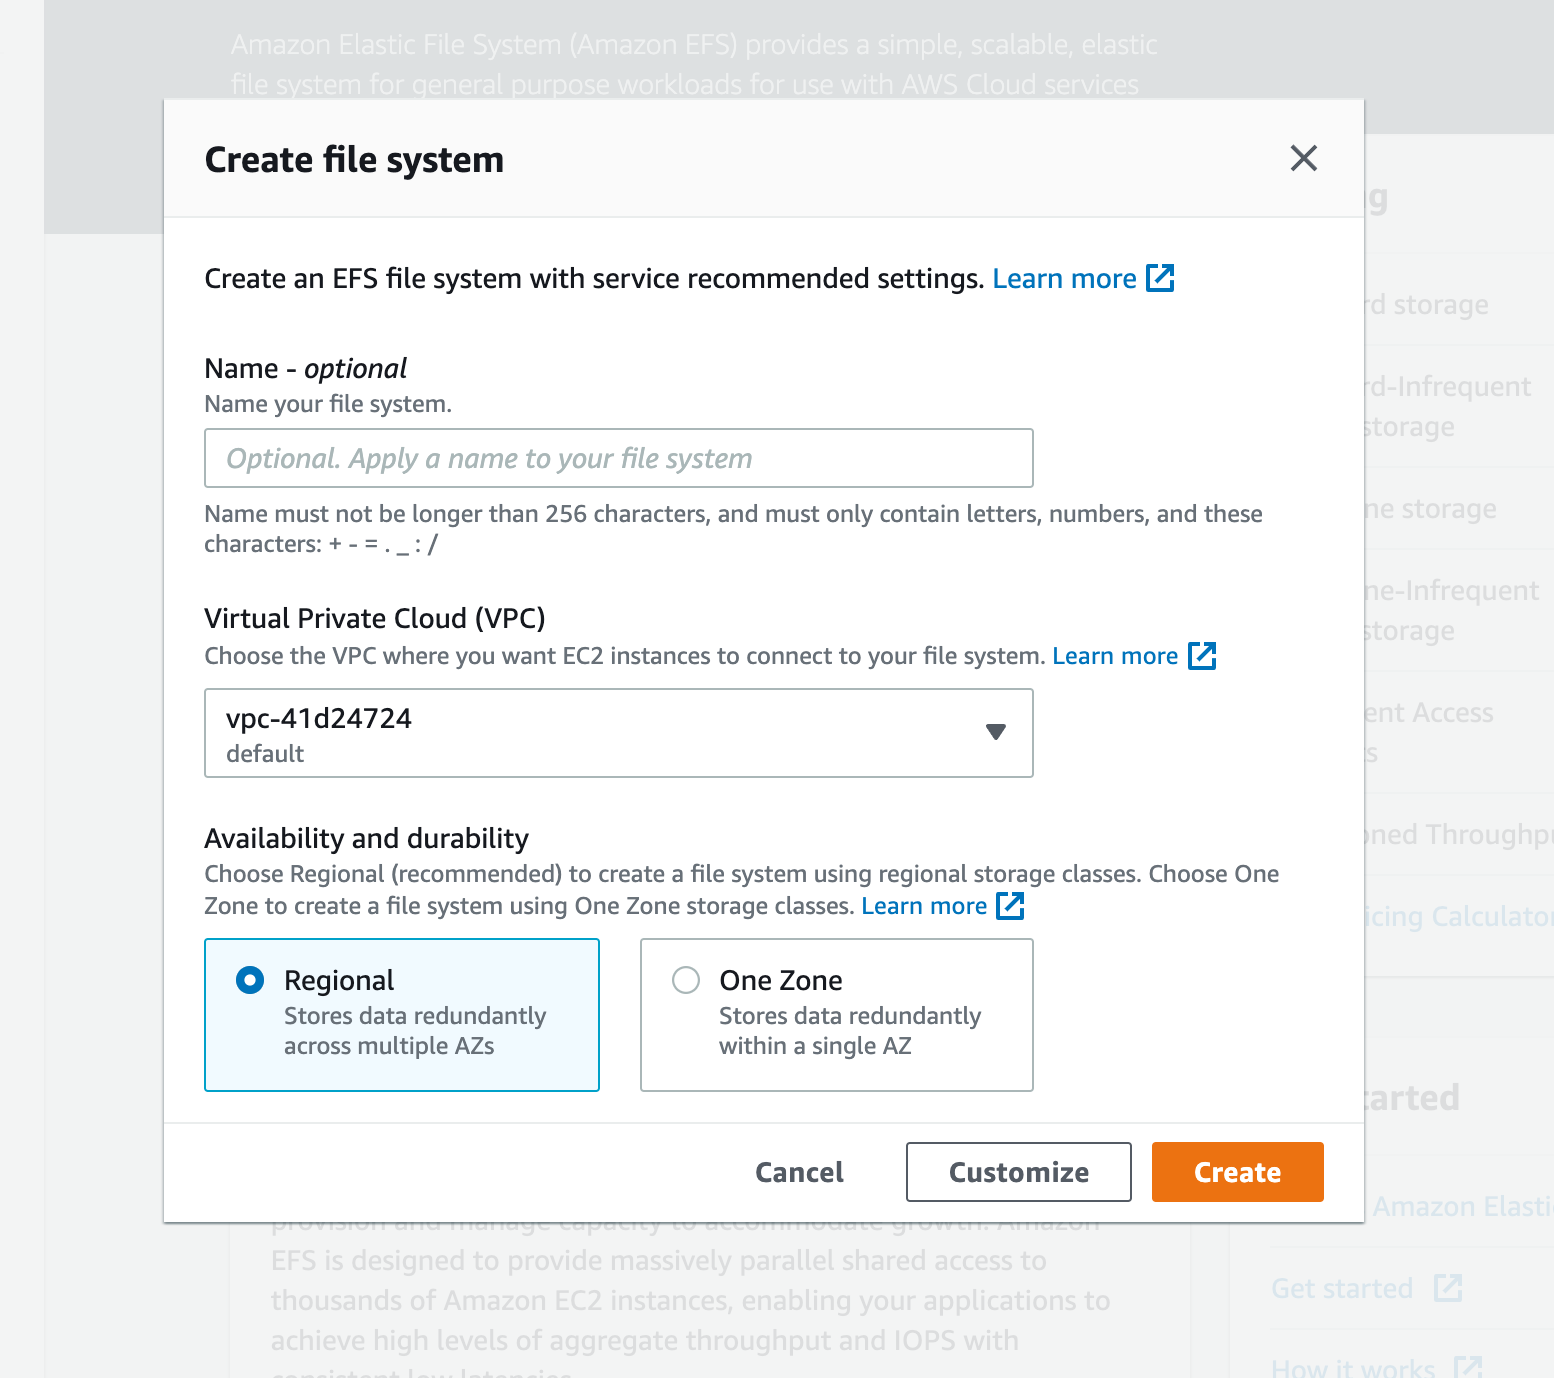Click external link icon next to Get started
Screen dimensions: 1554x1378
[1450, 1288]
